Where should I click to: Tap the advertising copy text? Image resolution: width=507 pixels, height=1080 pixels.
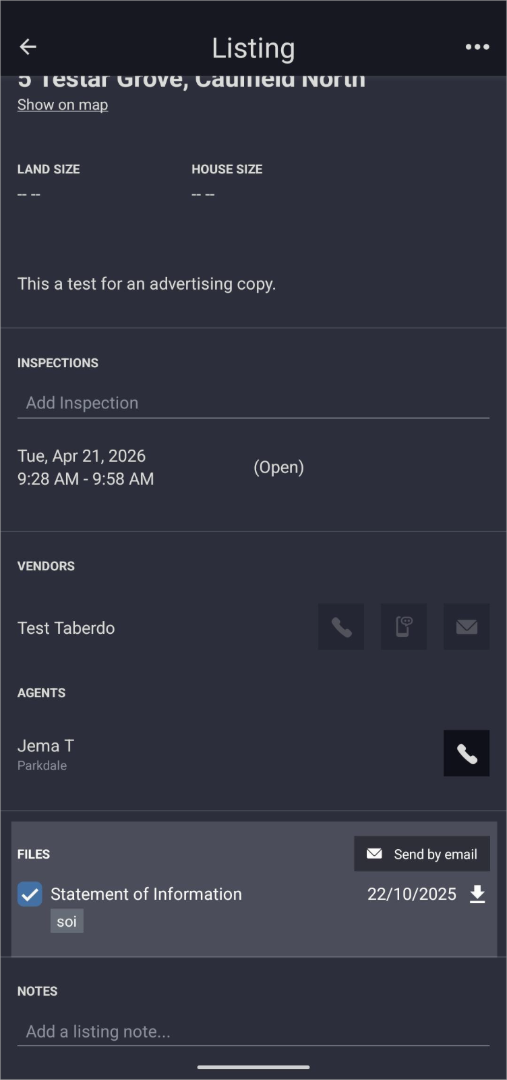coord(147,284)
